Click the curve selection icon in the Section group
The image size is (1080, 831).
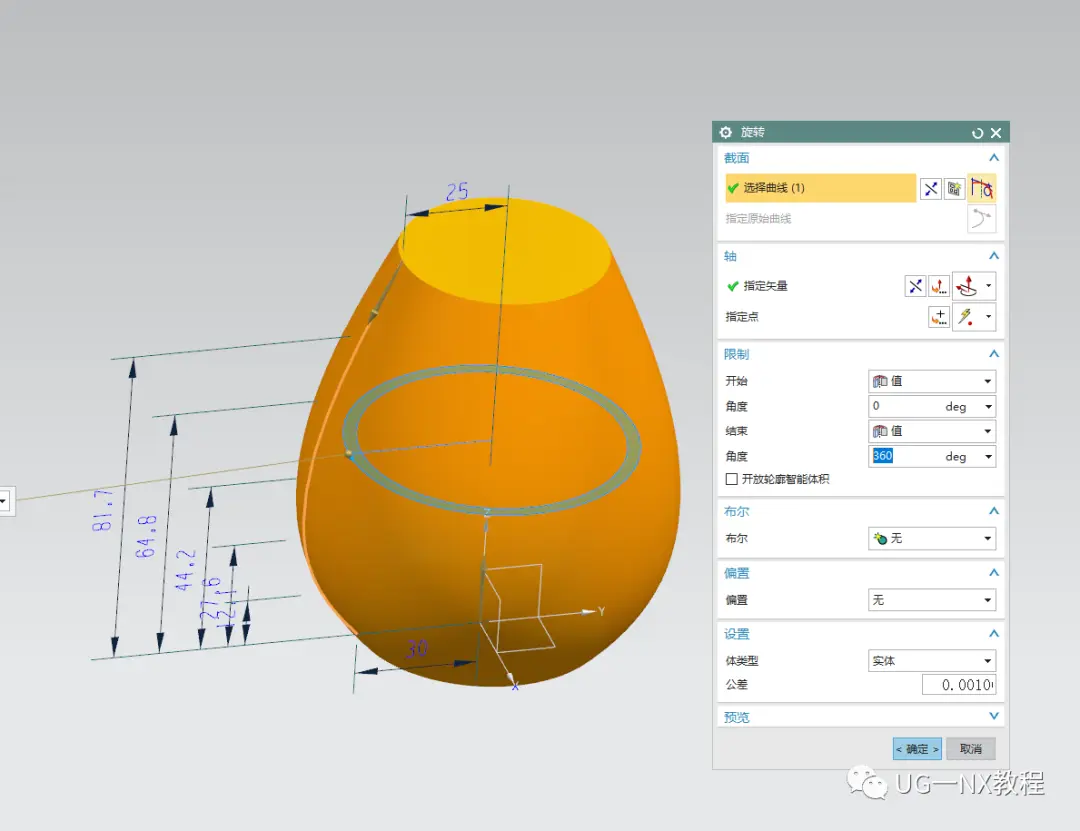tap(982, 188)
